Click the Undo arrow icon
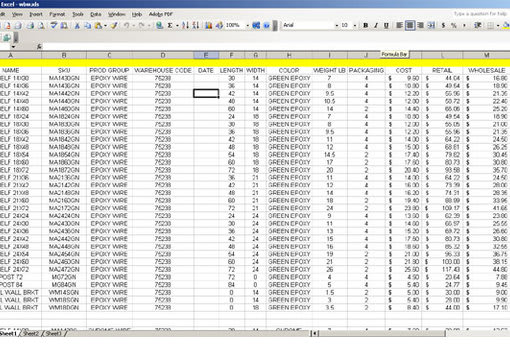The image size is (510, 360). click(x=127, y=25)
